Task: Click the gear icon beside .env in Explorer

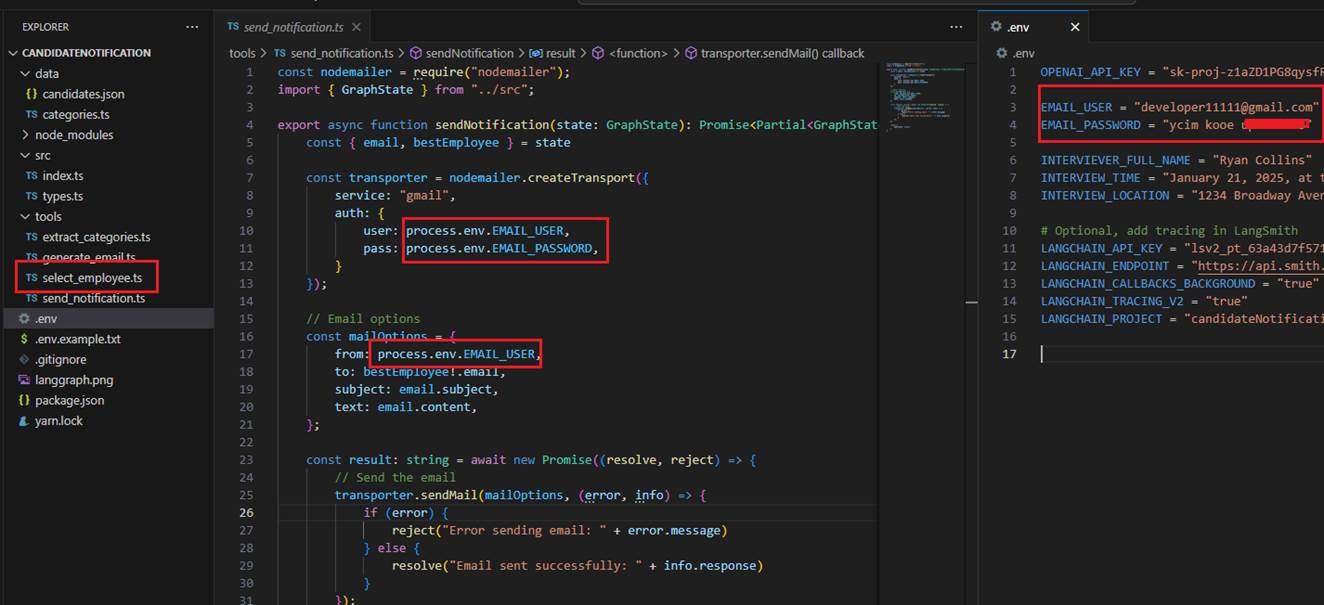Action: (x=25, y=318)
